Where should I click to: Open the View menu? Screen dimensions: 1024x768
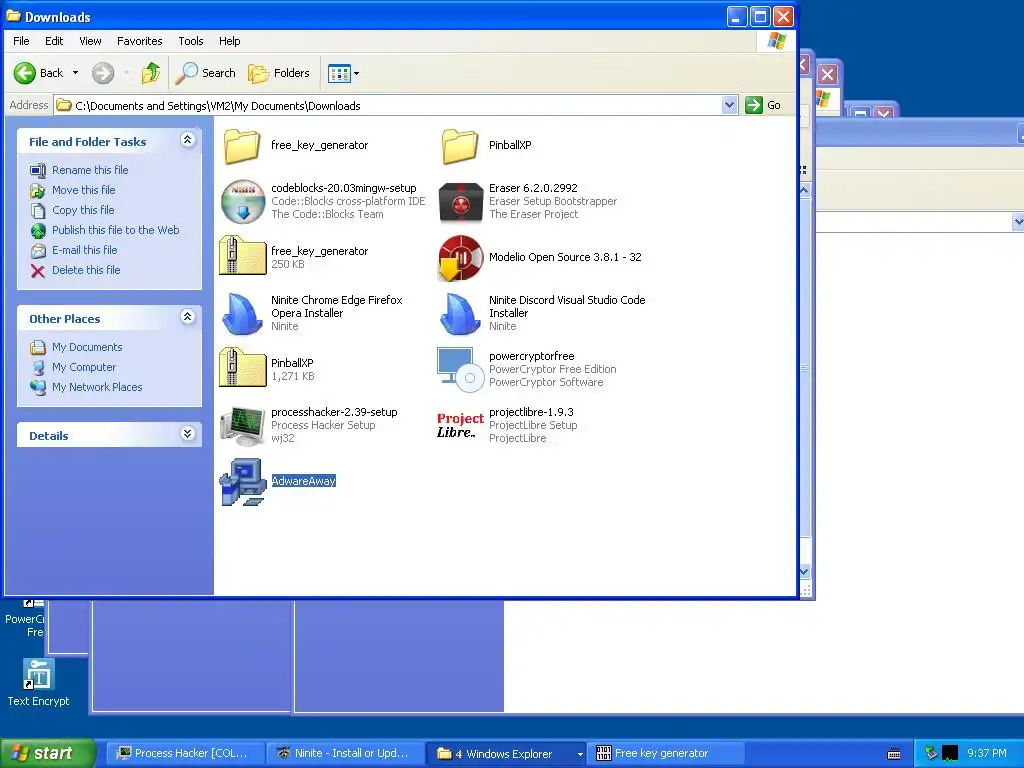point(90,41)
